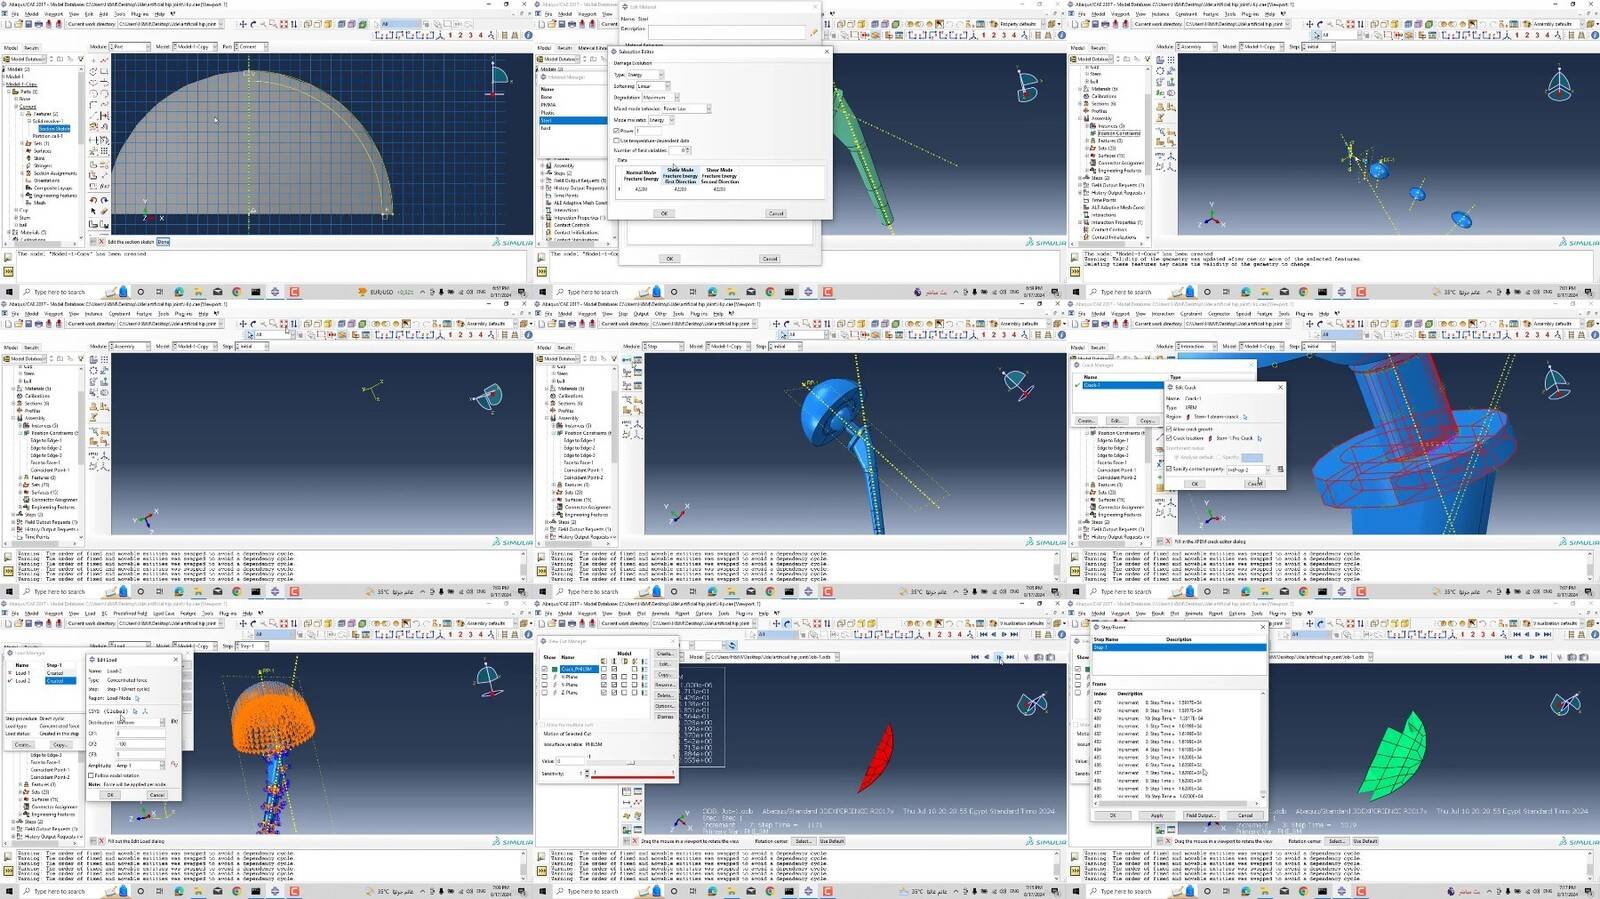
Task: Open Module dropdown showing Interaction in Edit Crack frame
Action: (1196, 346)
